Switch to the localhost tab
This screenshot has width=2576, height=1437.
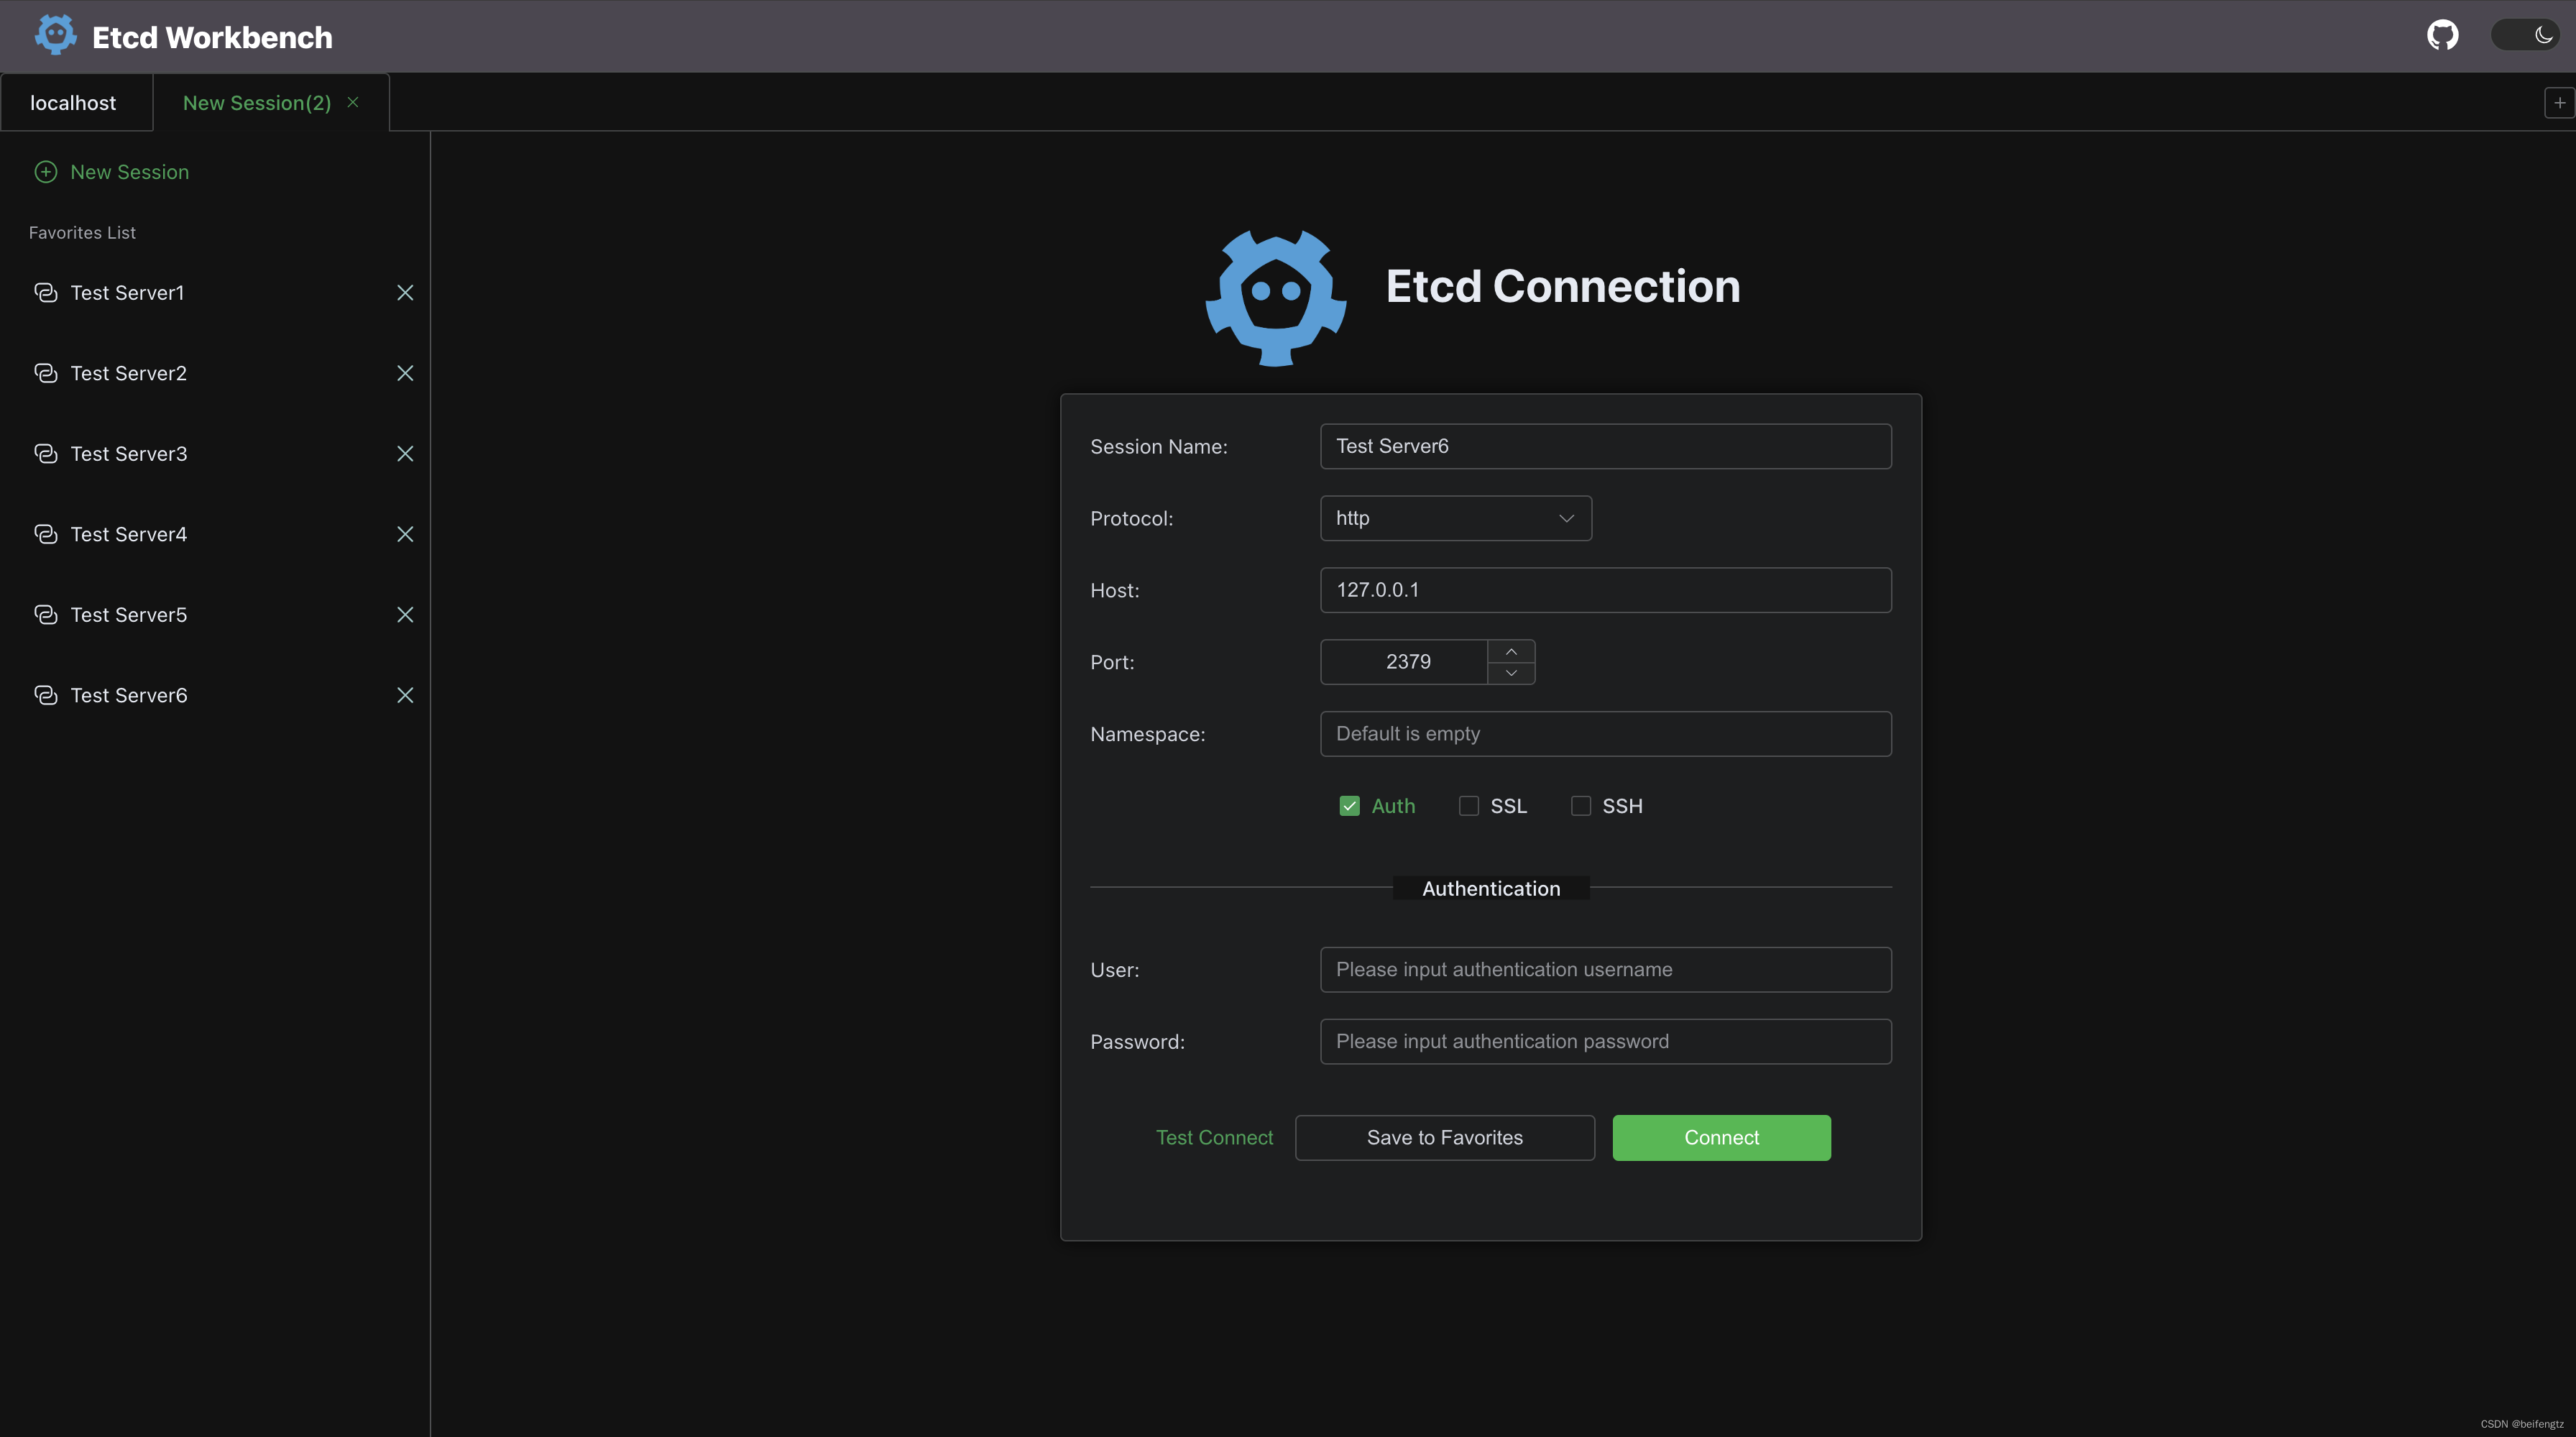tap(73, 103)
